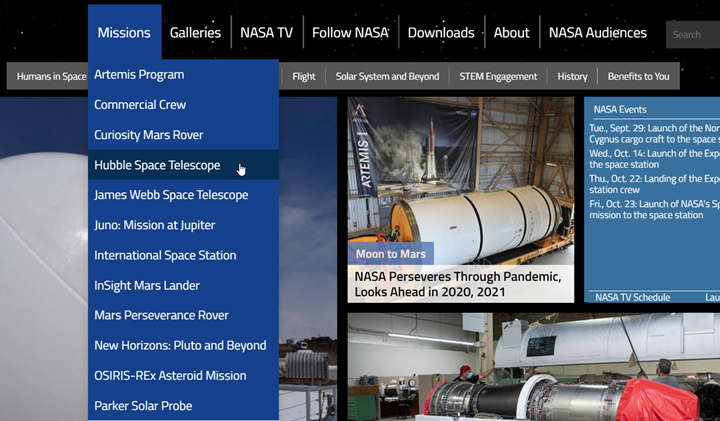
Task: Open Benefits to You topic
Action: point(638,76)
